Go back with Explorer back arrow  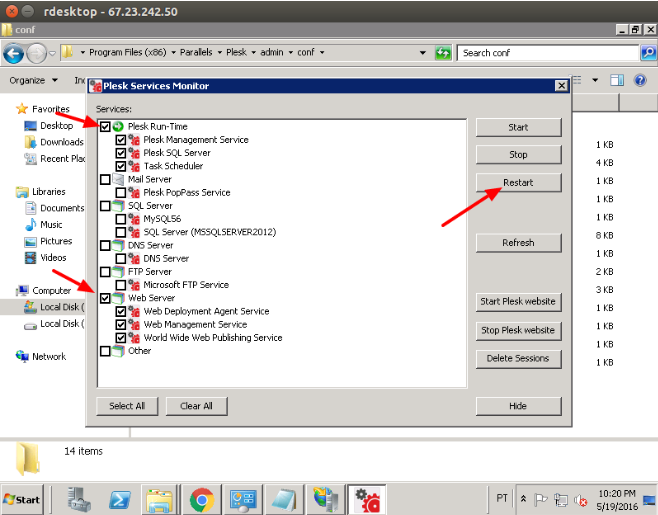pyautogui.click(x=13, y=53)
